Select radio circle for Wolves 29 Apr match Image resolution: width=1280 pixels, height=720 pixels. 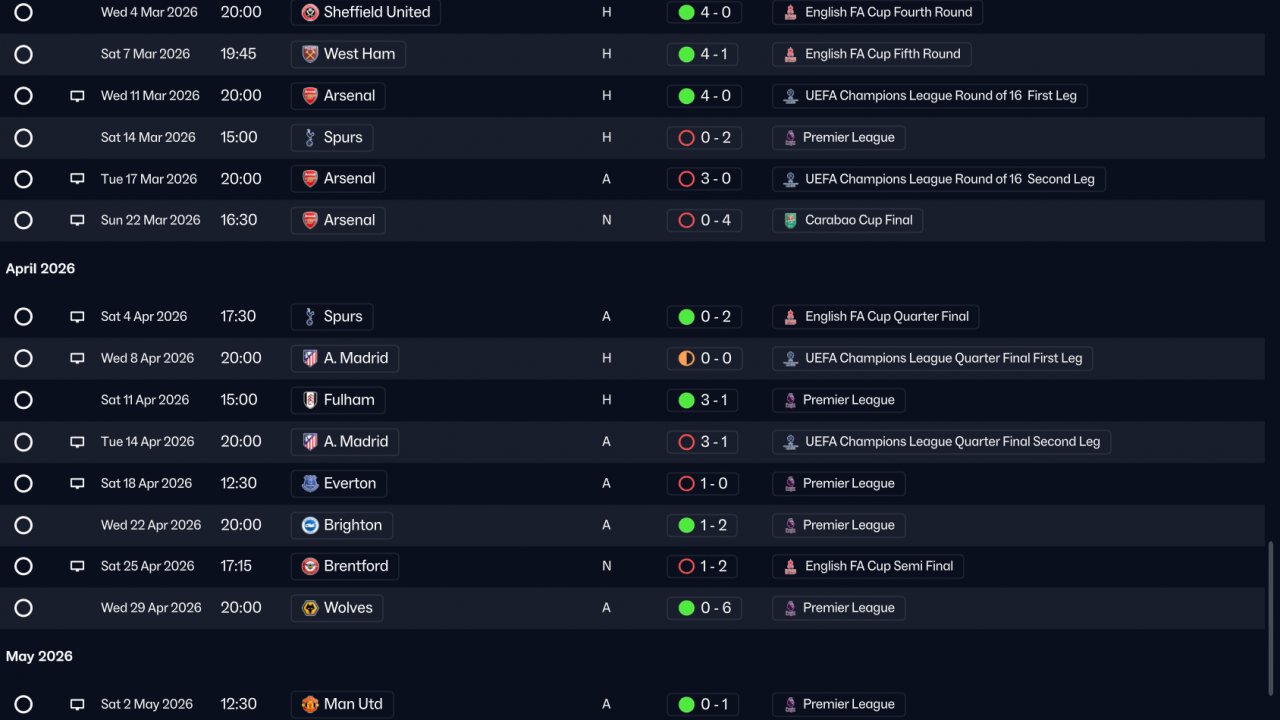[24, 608]
